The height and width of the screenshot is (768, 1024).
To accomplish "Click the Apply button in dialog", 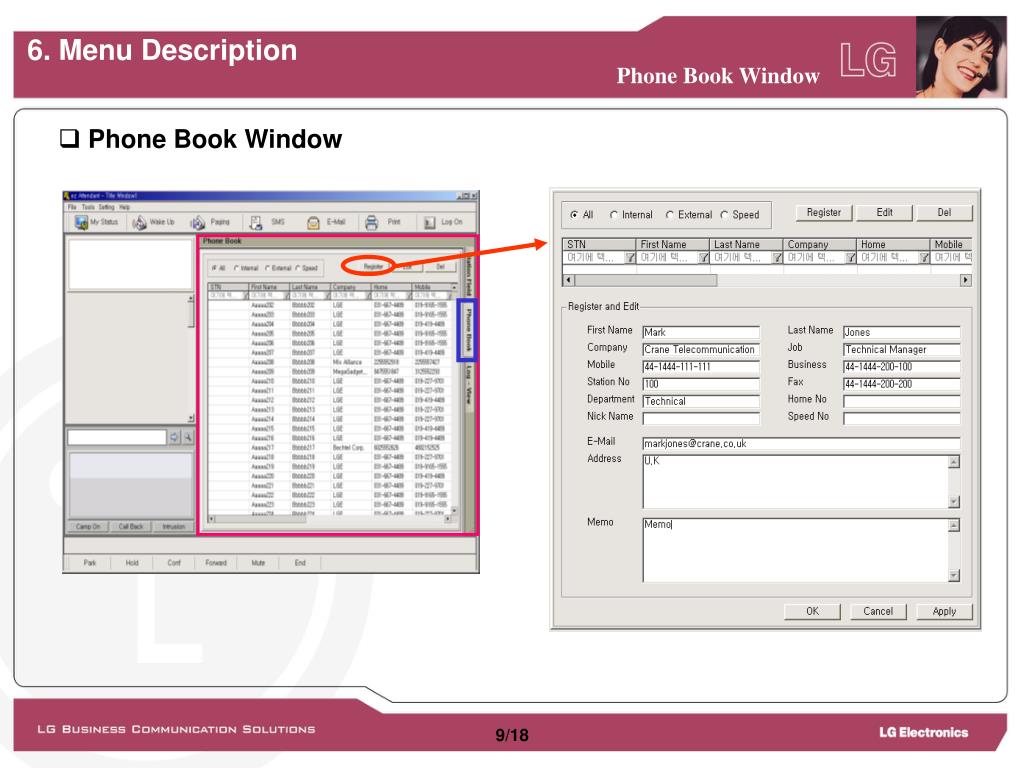I will pos(944,611).
